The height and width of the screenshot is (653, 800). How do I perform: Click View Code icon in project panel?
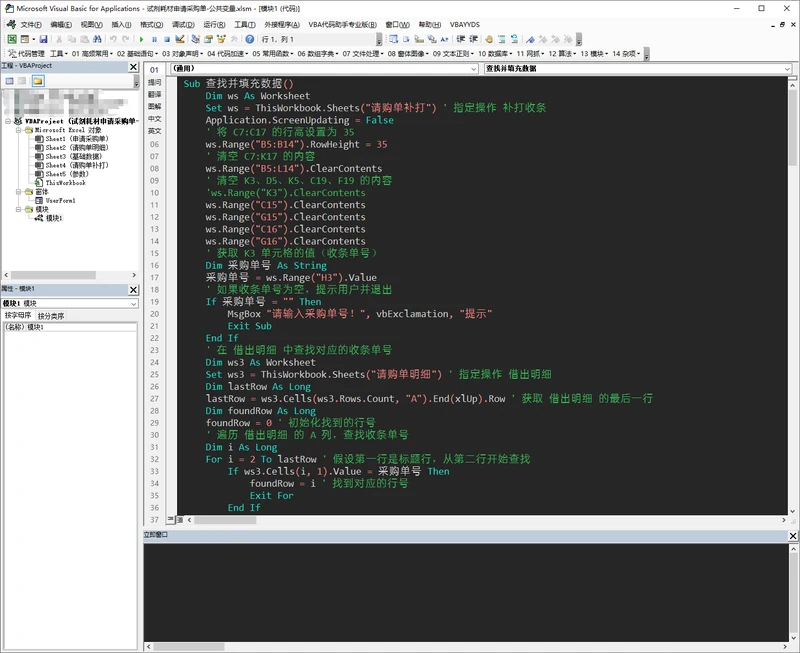click(9, 81)
